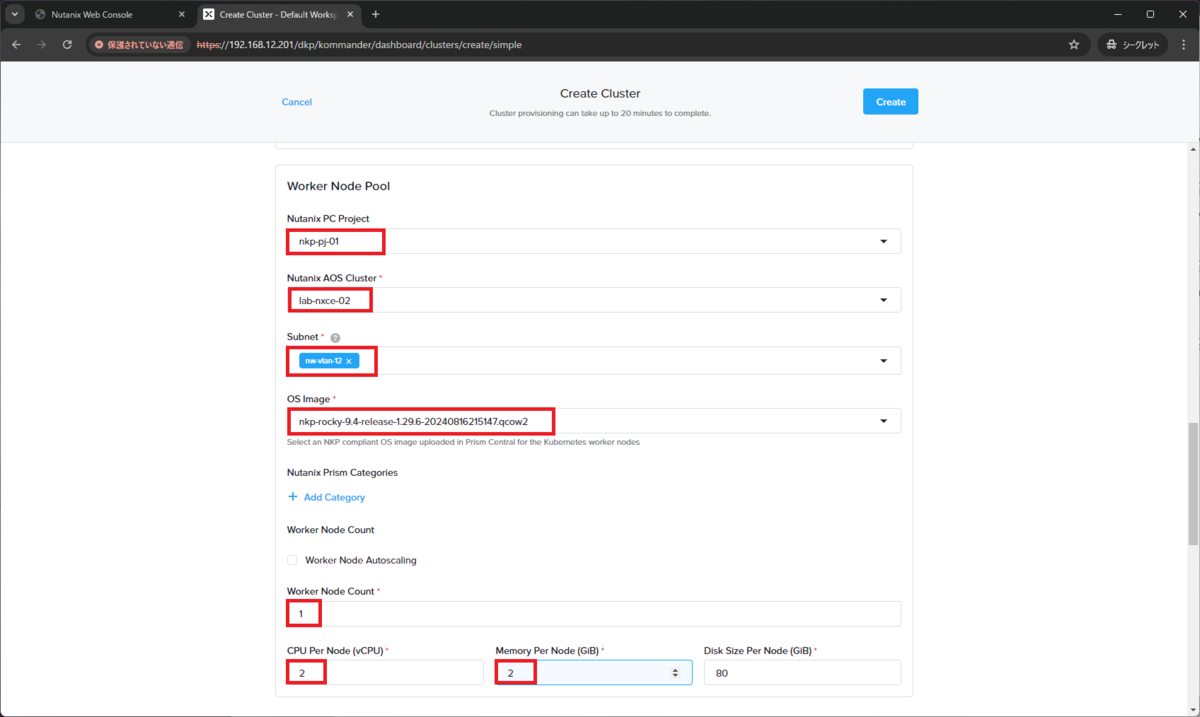Open the Chrome three-dot menu
The image size is (1200, 717).
pyautogui.click(x=1184, y=45)
